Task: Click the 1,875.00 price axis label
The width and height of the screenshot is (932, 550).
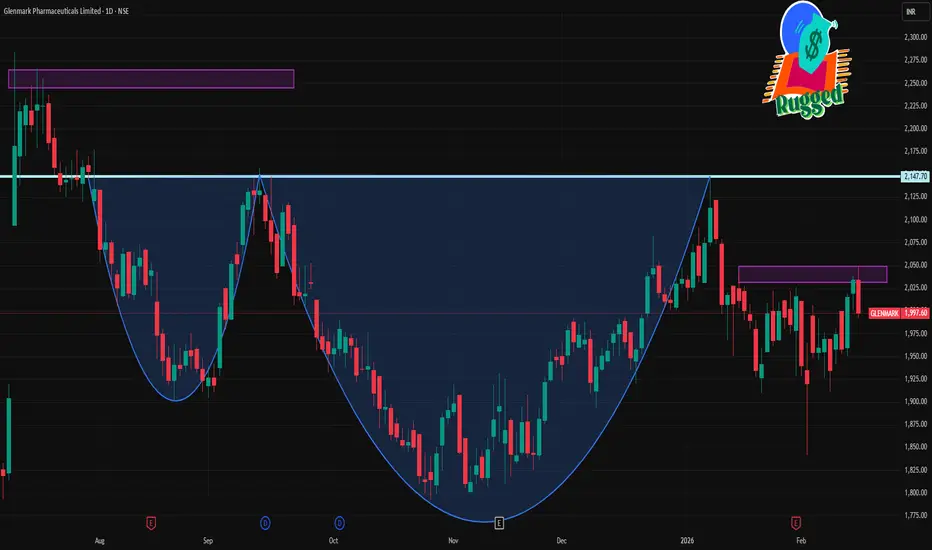Action: 915,425
